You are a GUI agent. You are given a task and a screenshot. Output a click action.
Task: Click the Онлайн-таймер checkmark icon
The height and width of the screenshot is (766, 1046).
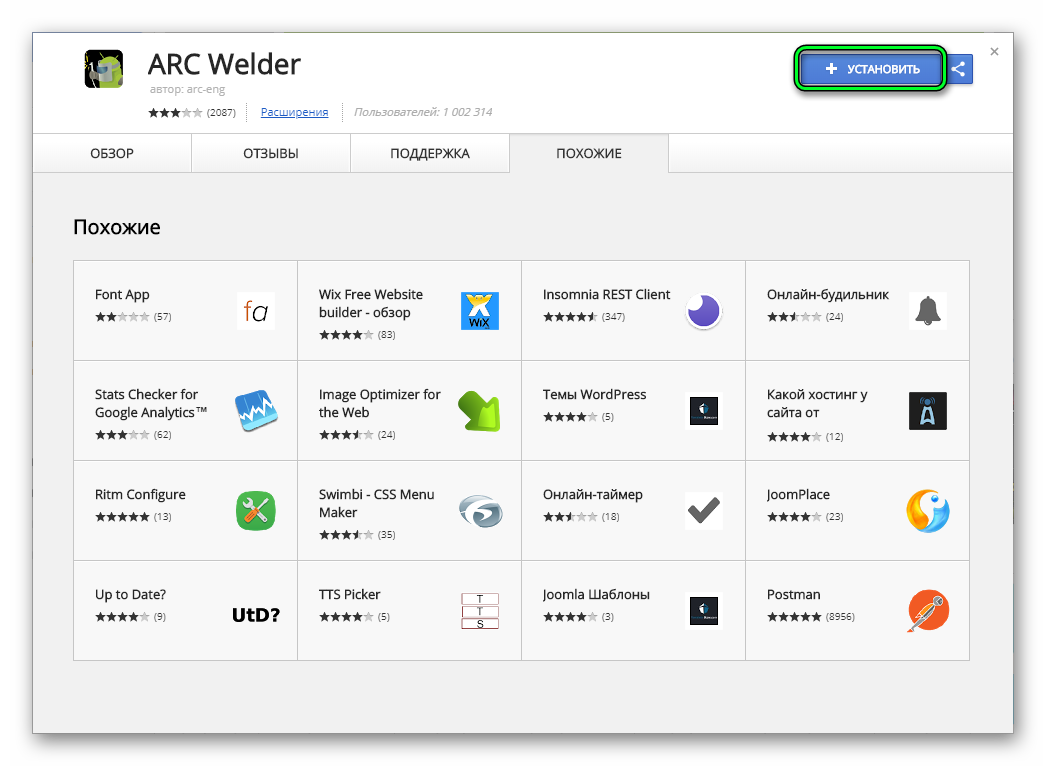(704, 511)
